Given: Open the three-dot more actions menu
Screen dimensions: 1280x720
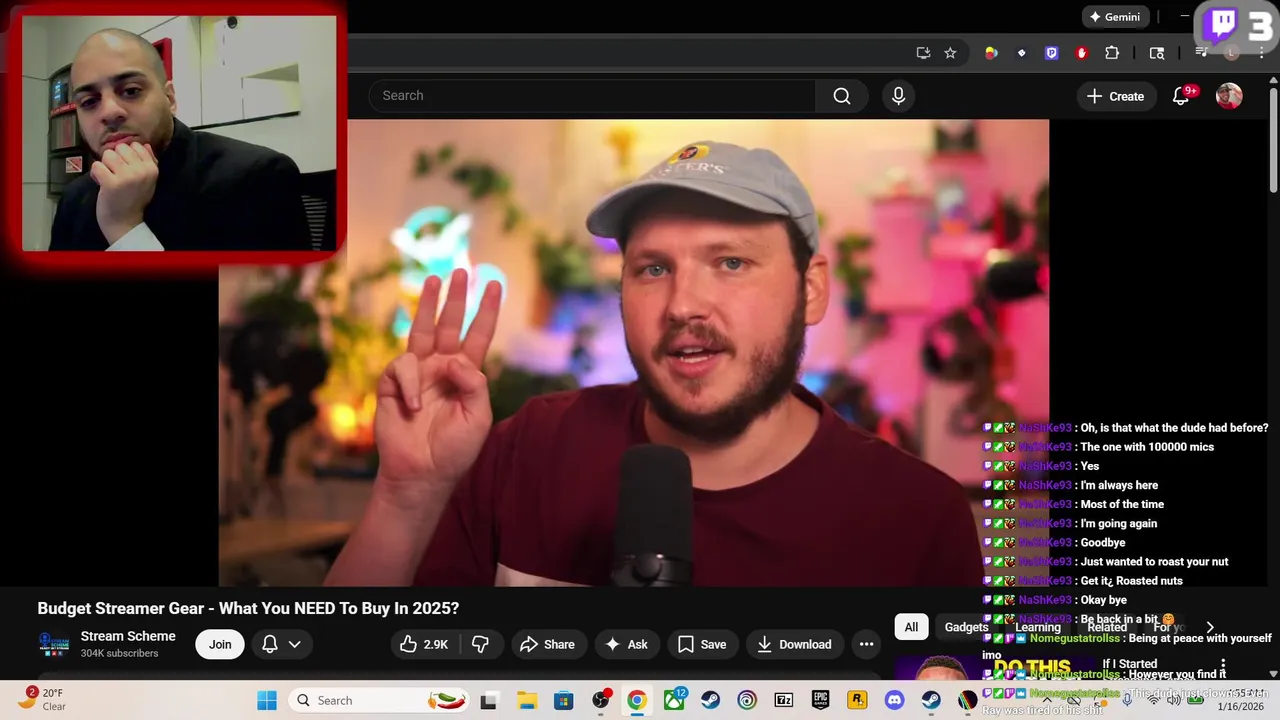Looking at the screenshot, I should pos(867,644).
